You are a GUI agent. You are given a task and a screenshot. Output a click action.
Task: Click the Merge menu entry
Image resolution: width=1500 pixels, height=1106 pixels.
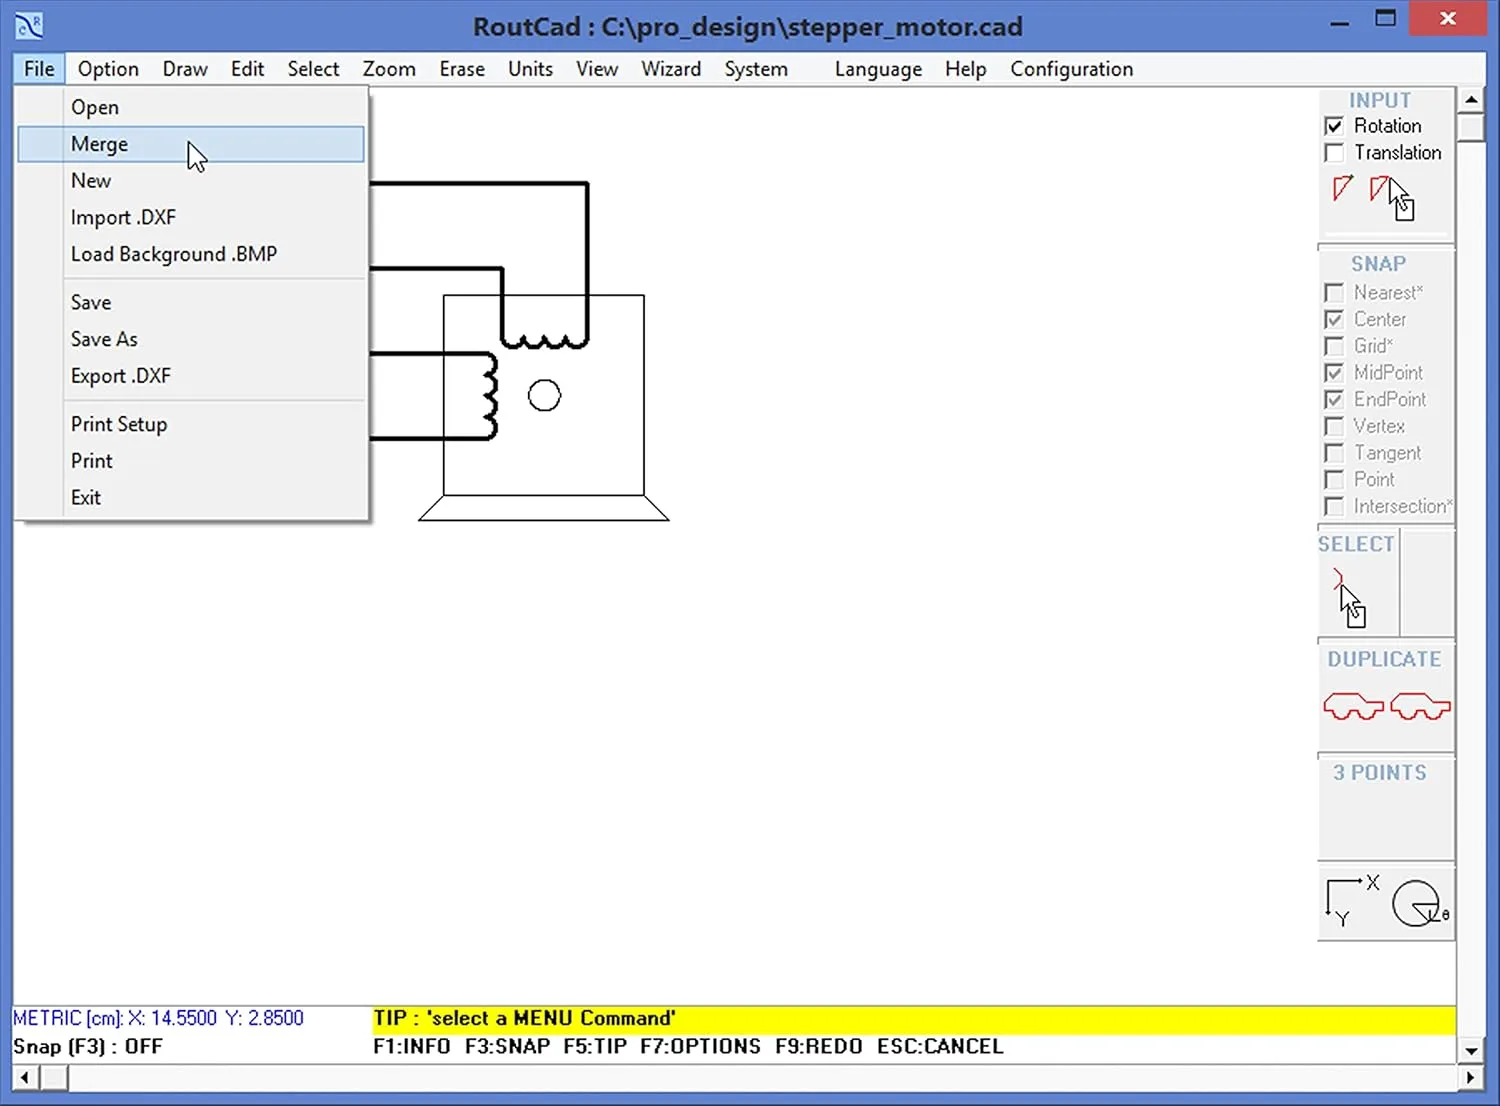click(x=99, y=144)
